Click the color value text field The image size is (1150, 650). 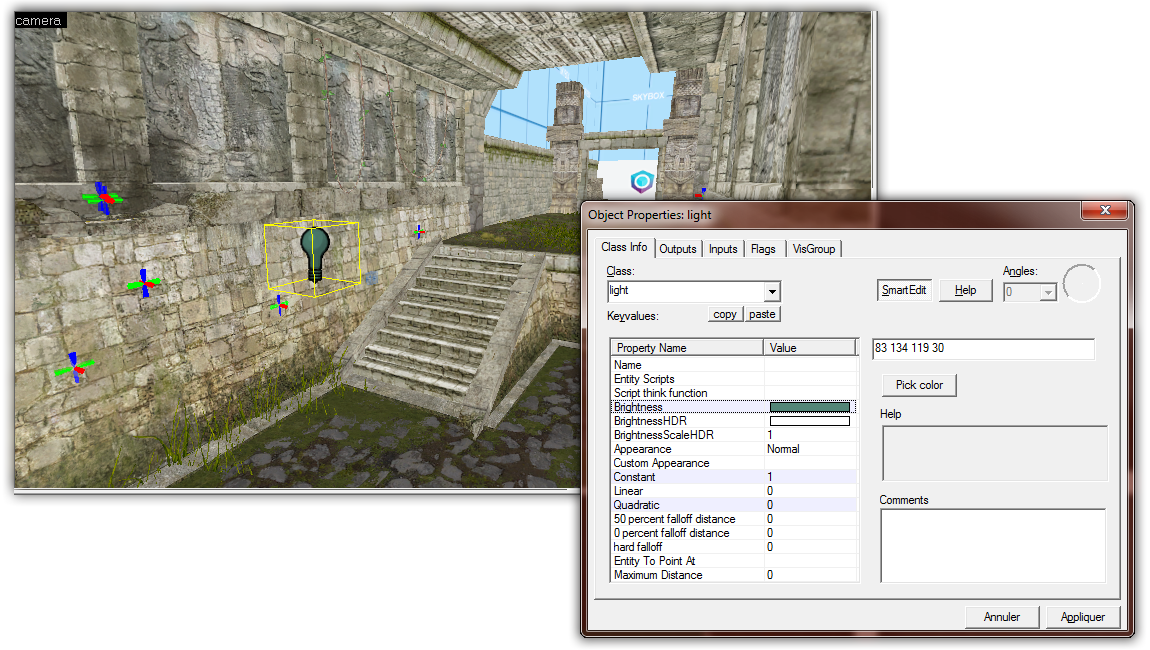click(x=982, y=349)
